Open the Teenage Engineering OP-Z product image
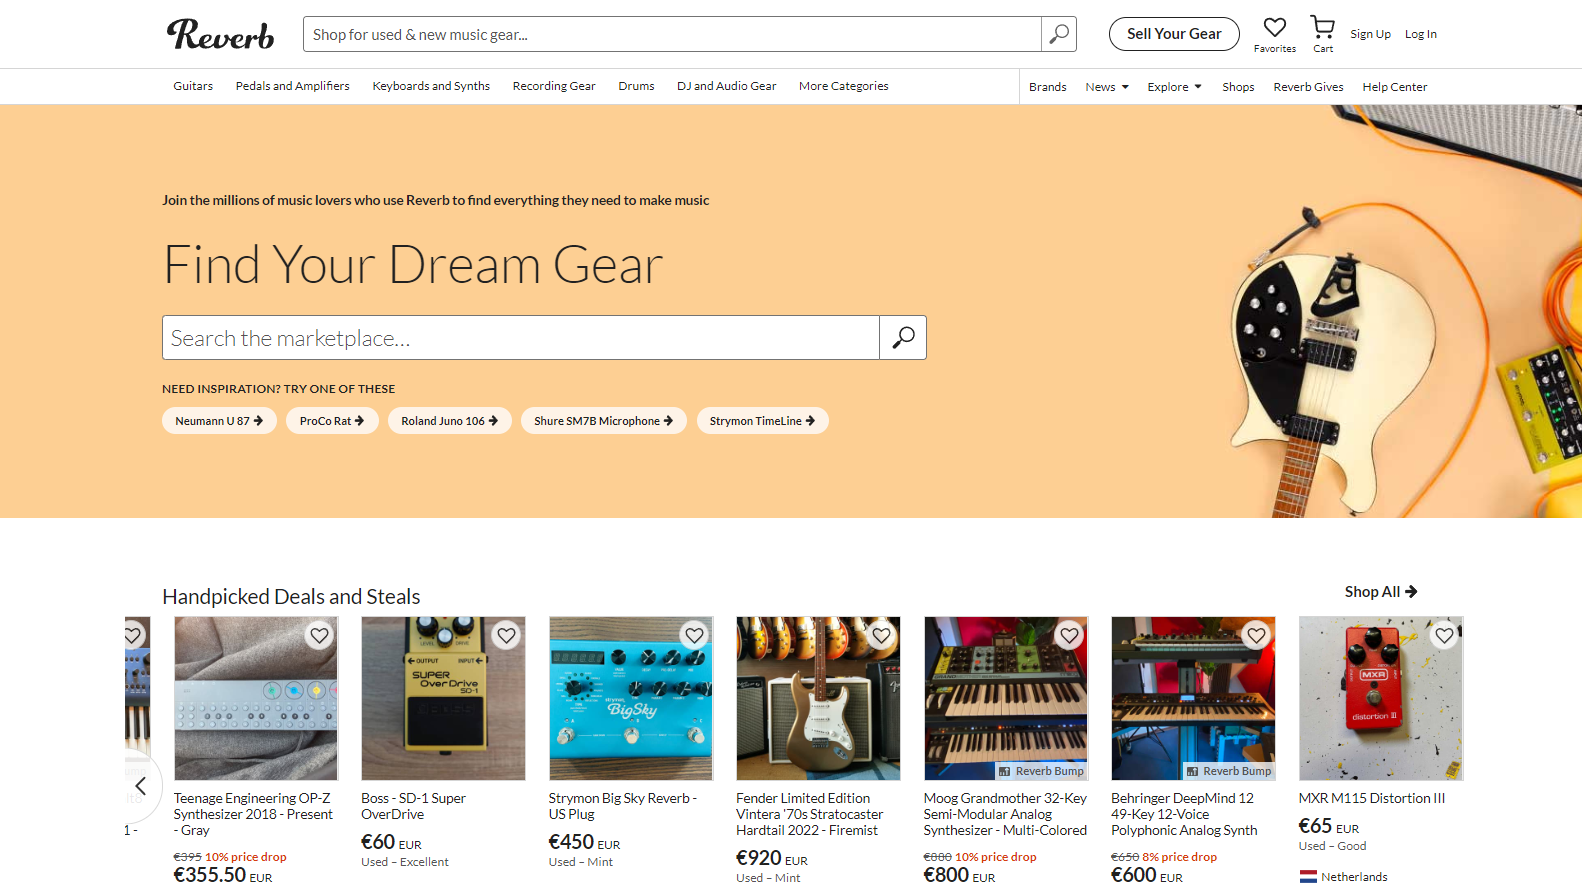The image size is (1582, 885). click(x=256, y=698)
